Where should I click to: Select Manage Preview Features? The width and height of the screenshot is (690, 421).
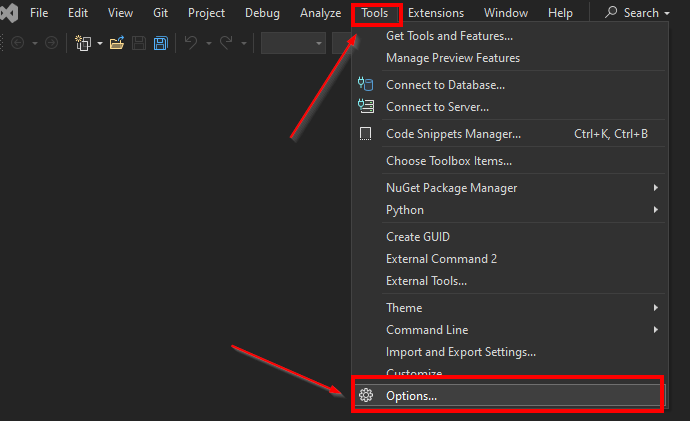click(x=510, y=58)
